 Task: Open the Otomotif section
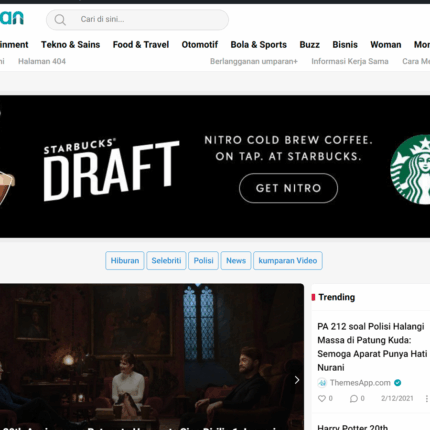tap(200, 45)
